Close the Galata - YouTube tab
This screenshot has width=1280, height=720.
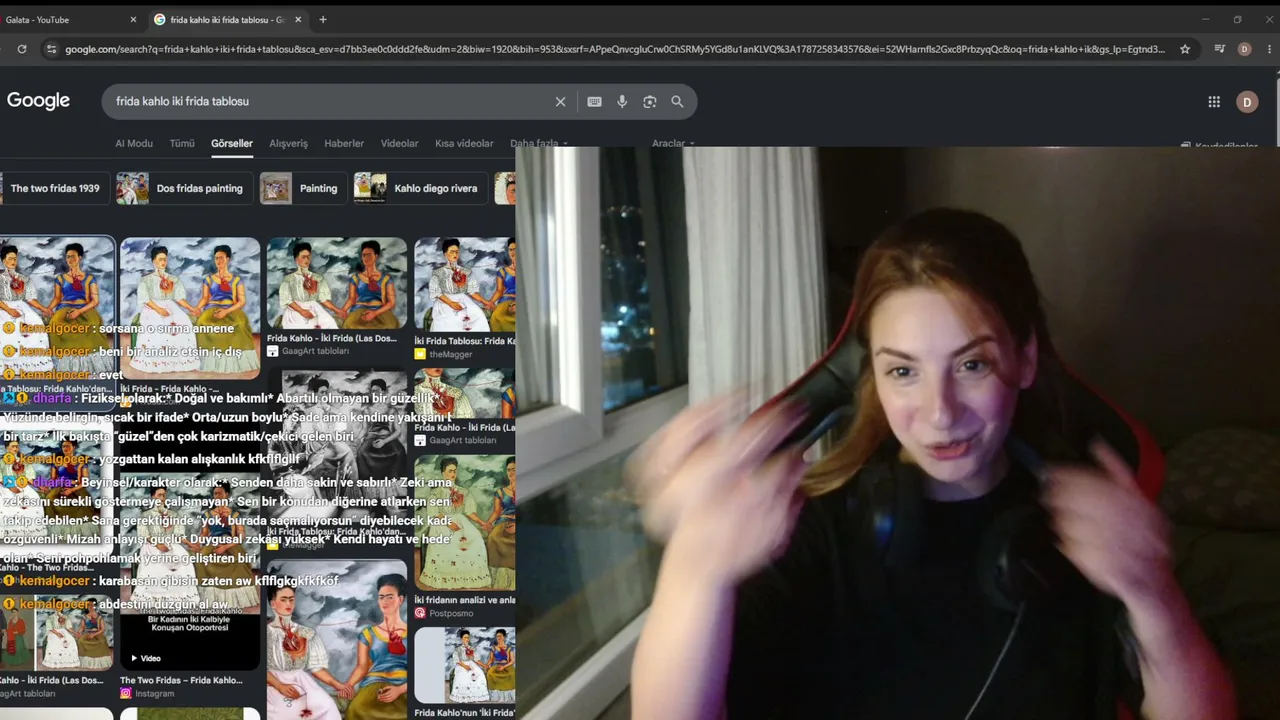click(x=133, y=20)
